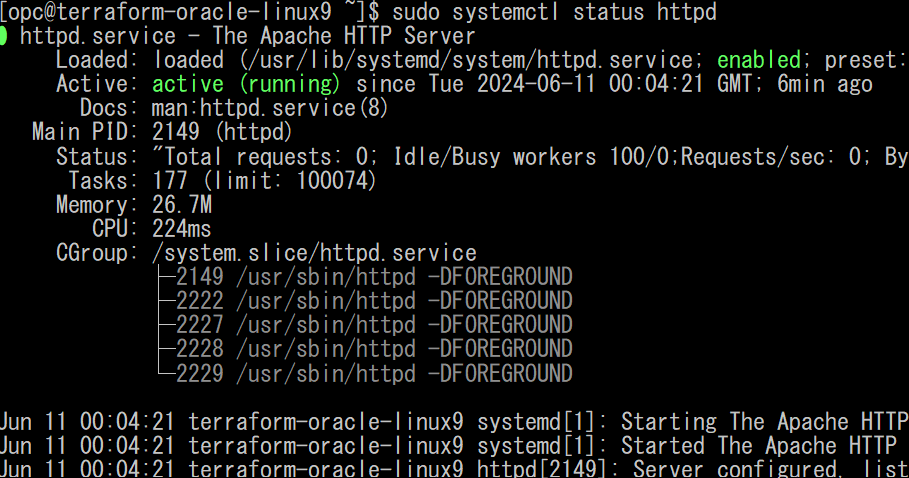
Task: Click the green status dot beside httpd.service
Action: [x=3, y=36]
